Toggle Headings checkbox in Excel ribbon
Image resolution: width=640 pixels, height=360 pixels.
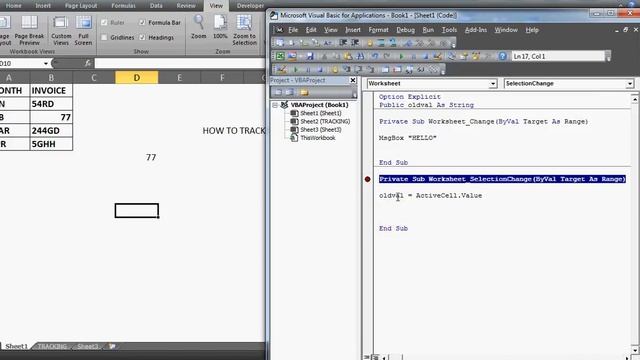(142, 38)
